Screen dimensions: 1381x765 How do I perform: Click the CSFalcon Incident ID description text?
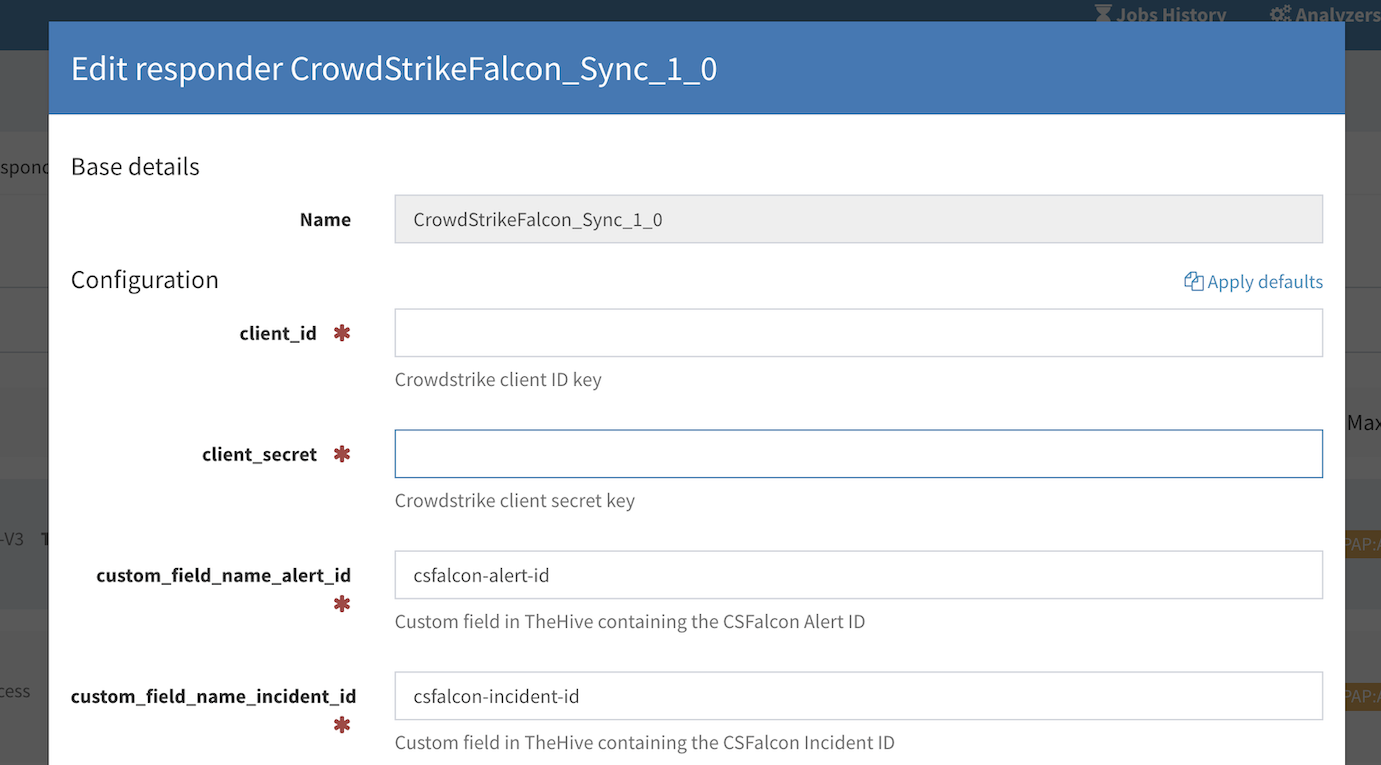click(x=645, y=743)
